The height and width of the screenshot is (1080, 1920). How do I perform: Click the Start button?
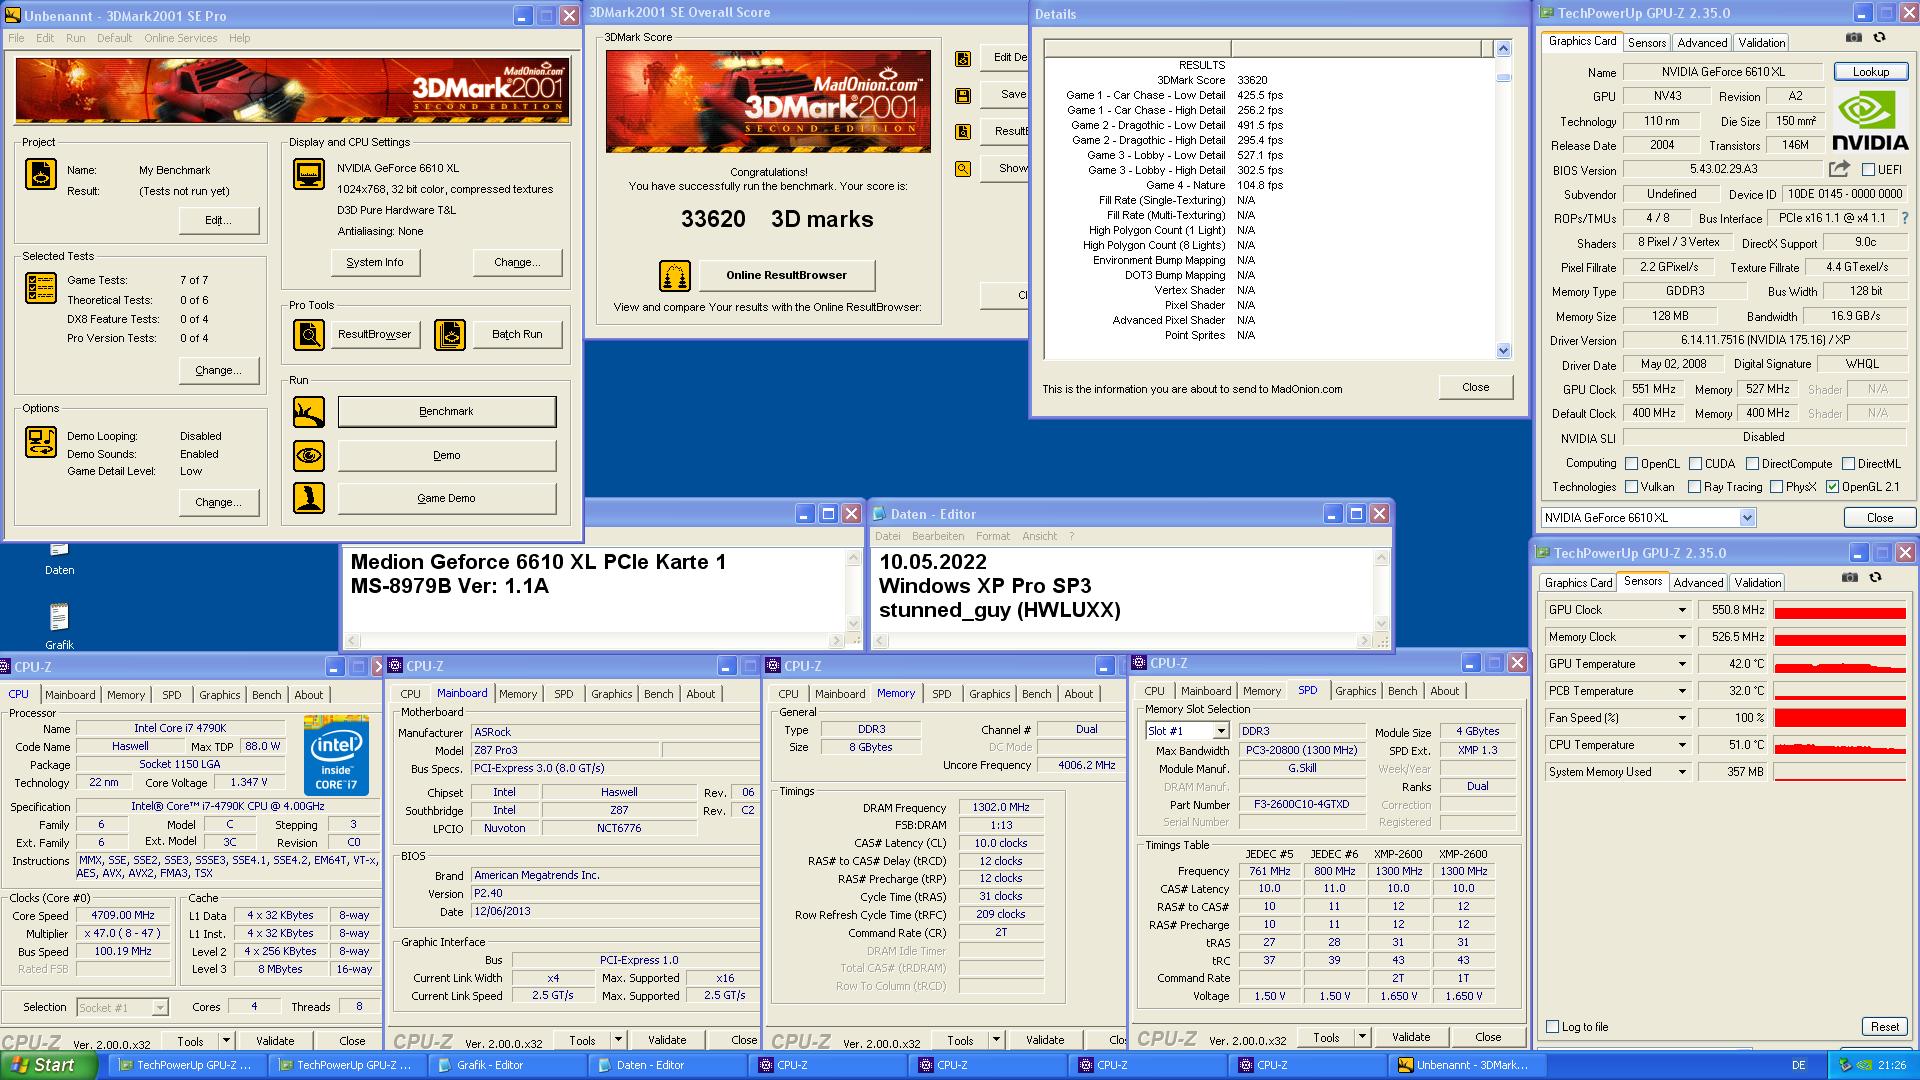tap(48, 1065)
